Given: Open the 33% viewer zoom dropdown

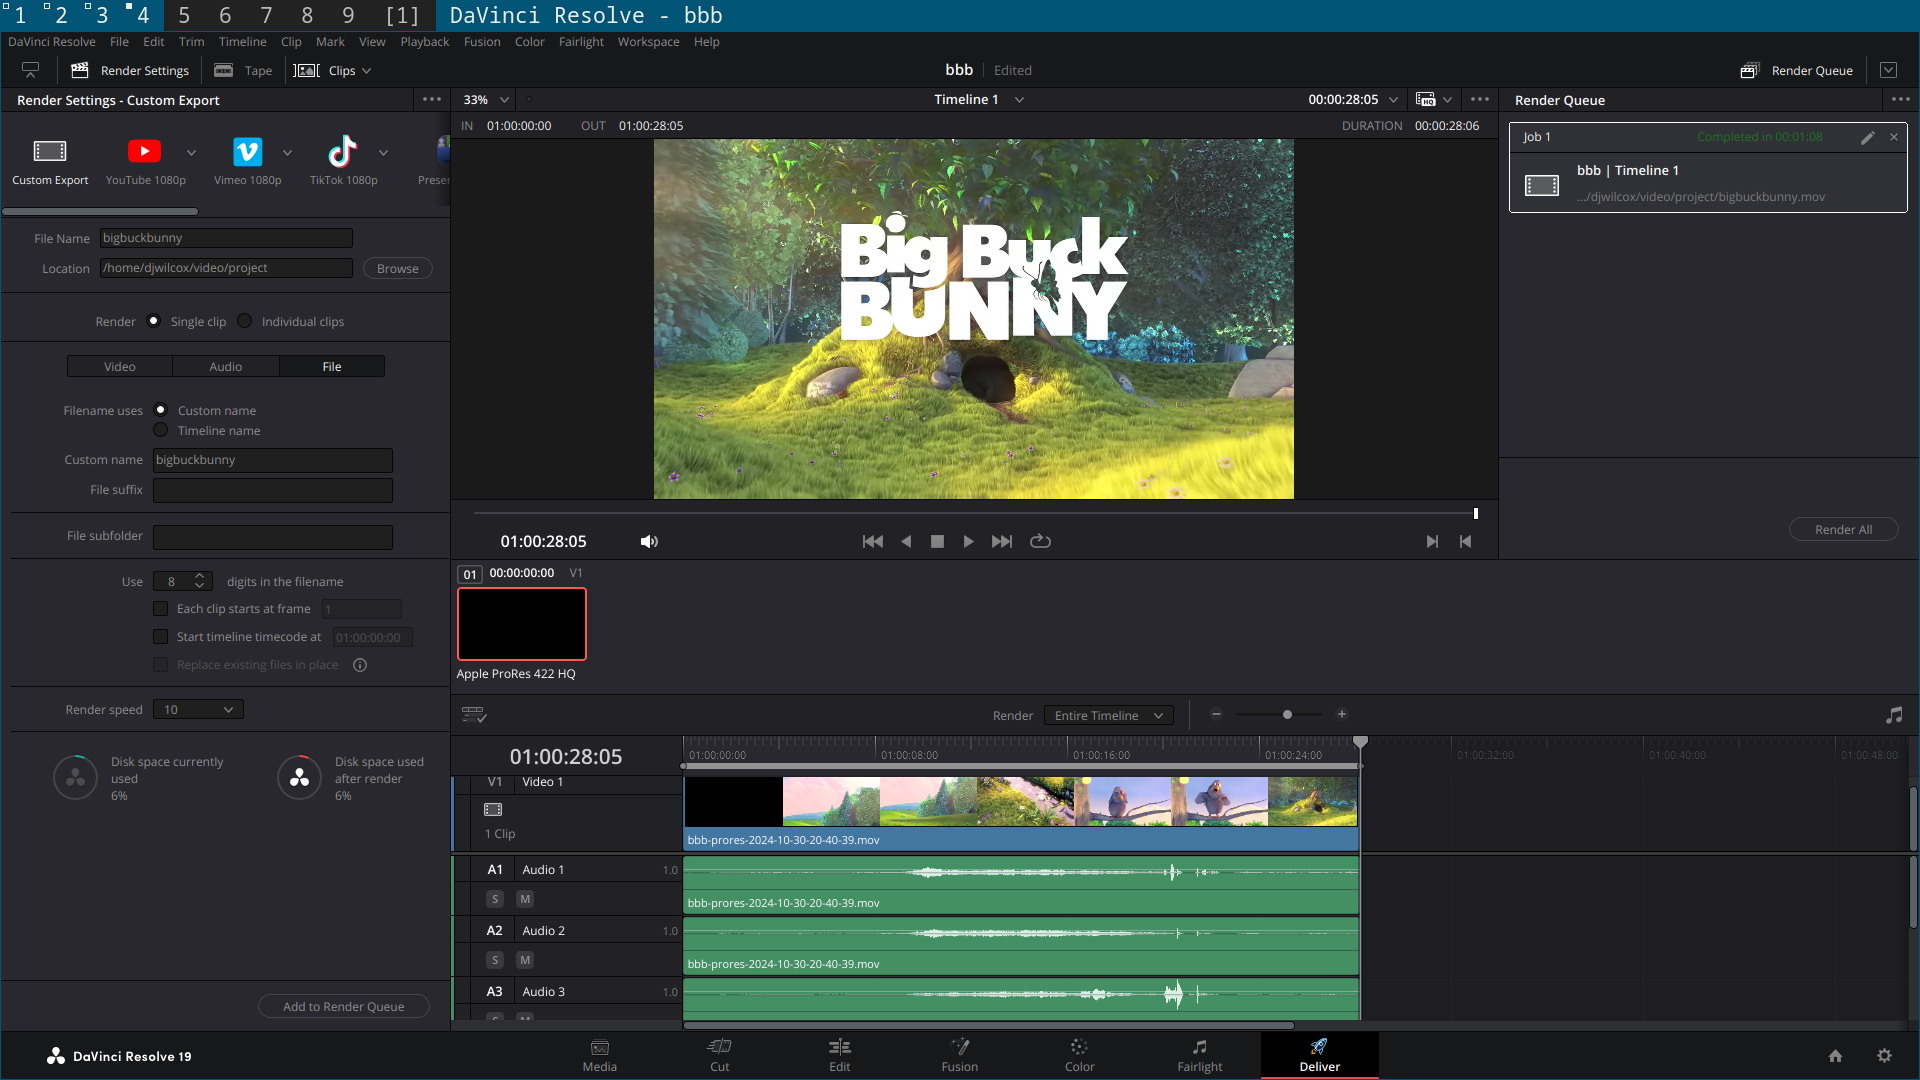Looking at the screenshot, I should (x=486, y=99).
